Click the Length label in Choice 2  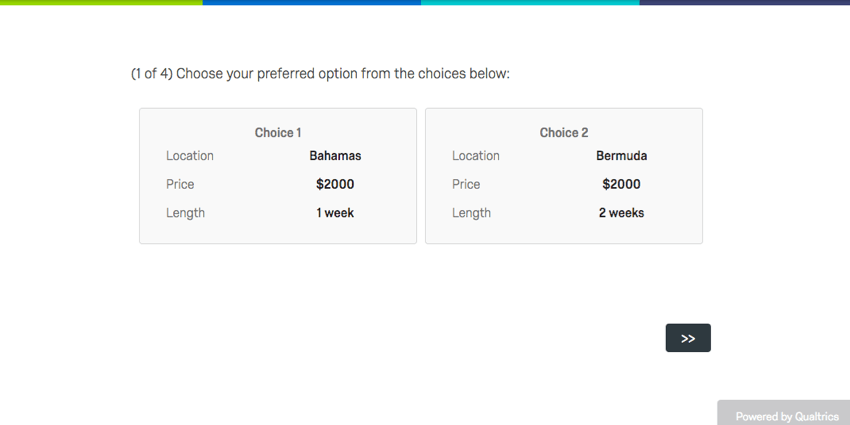click(x=471, y=213)
